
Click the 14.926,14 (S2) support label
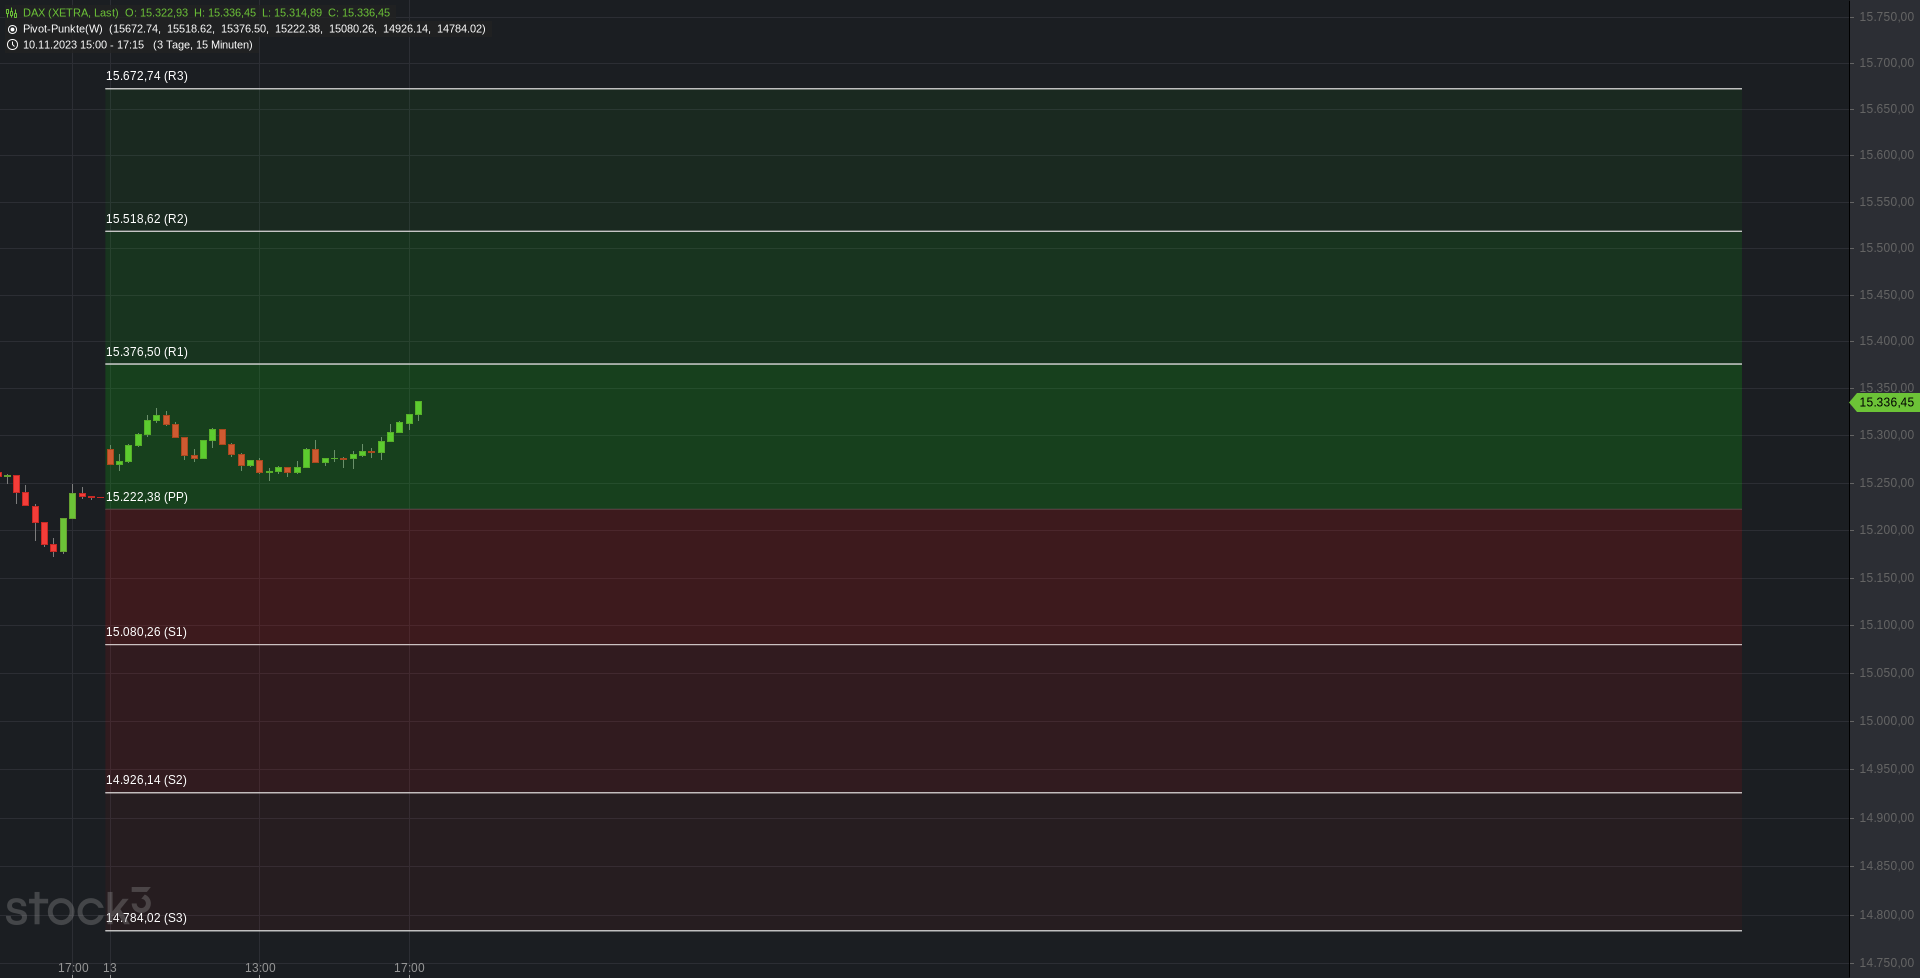(x=147, y=780)
